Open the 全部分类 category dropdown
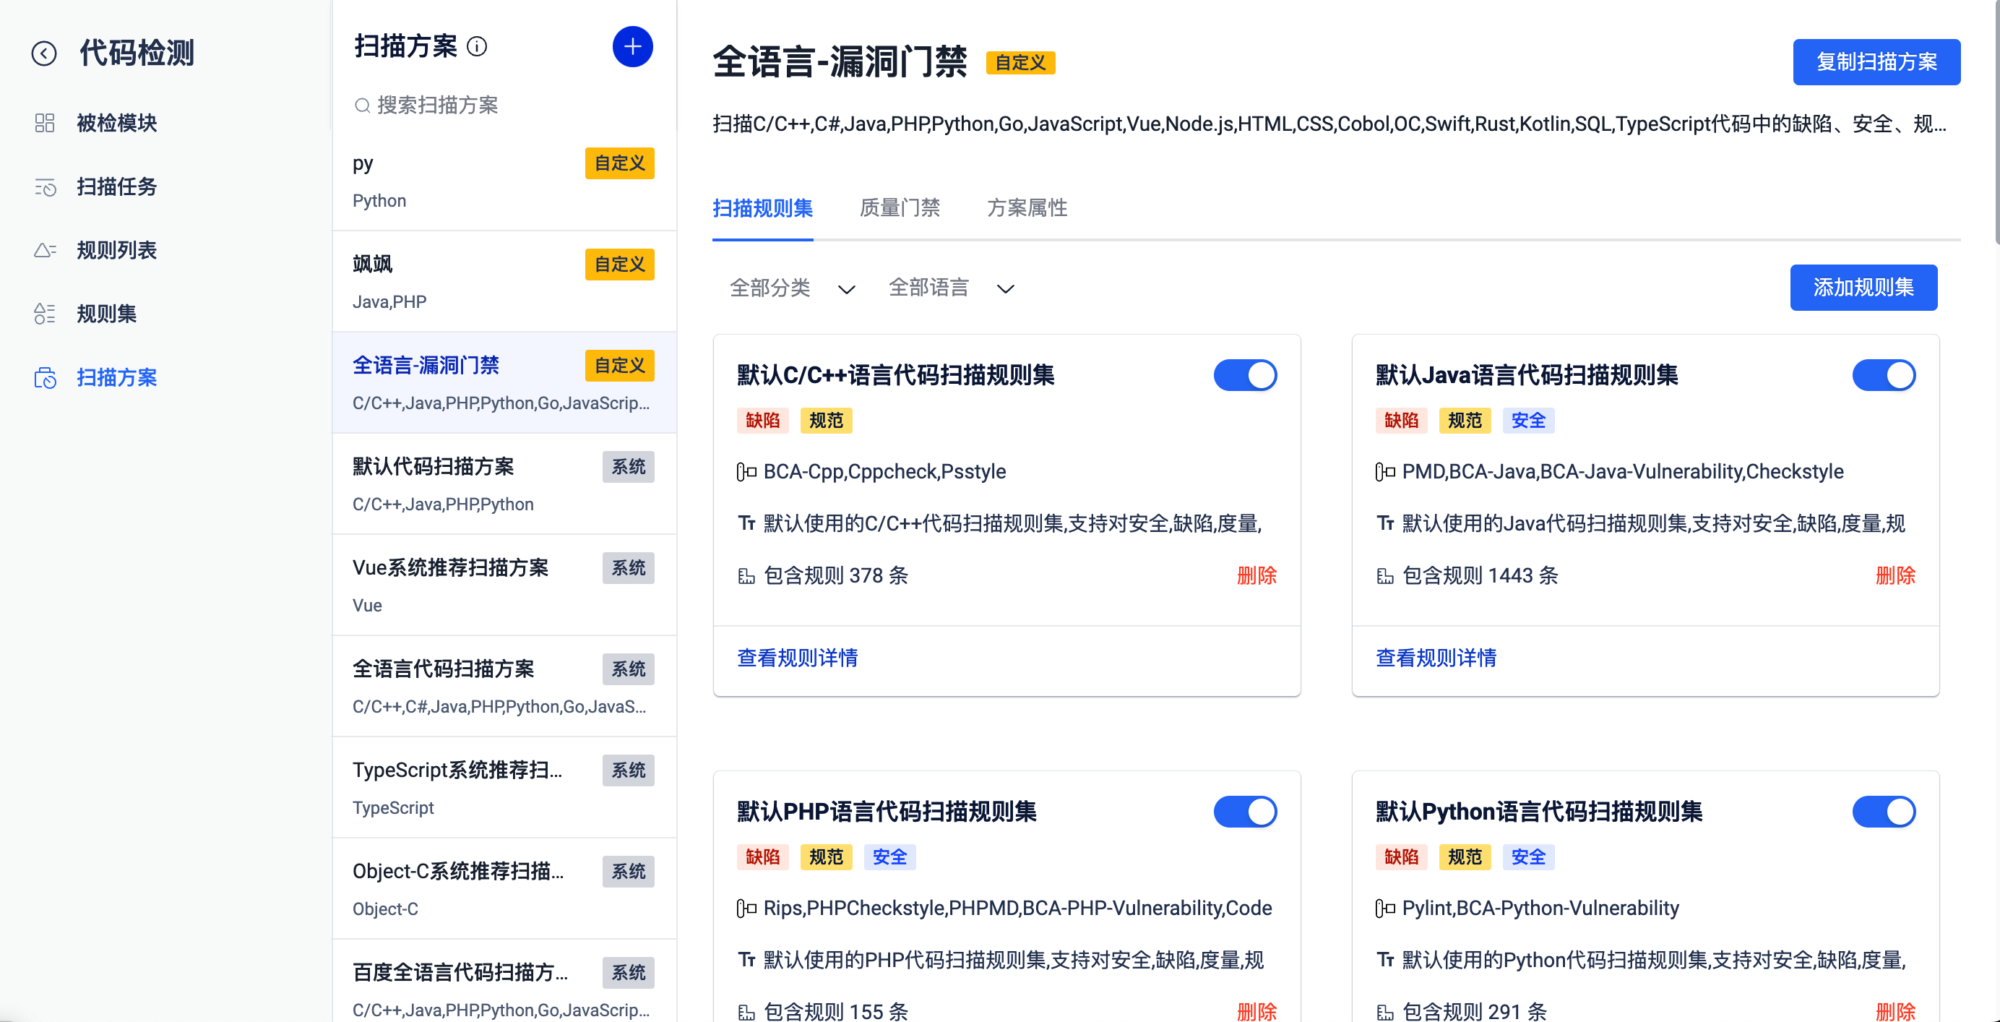This screenshot has width=2000, height=1022. pyautogui.click(x=792, y=288)
